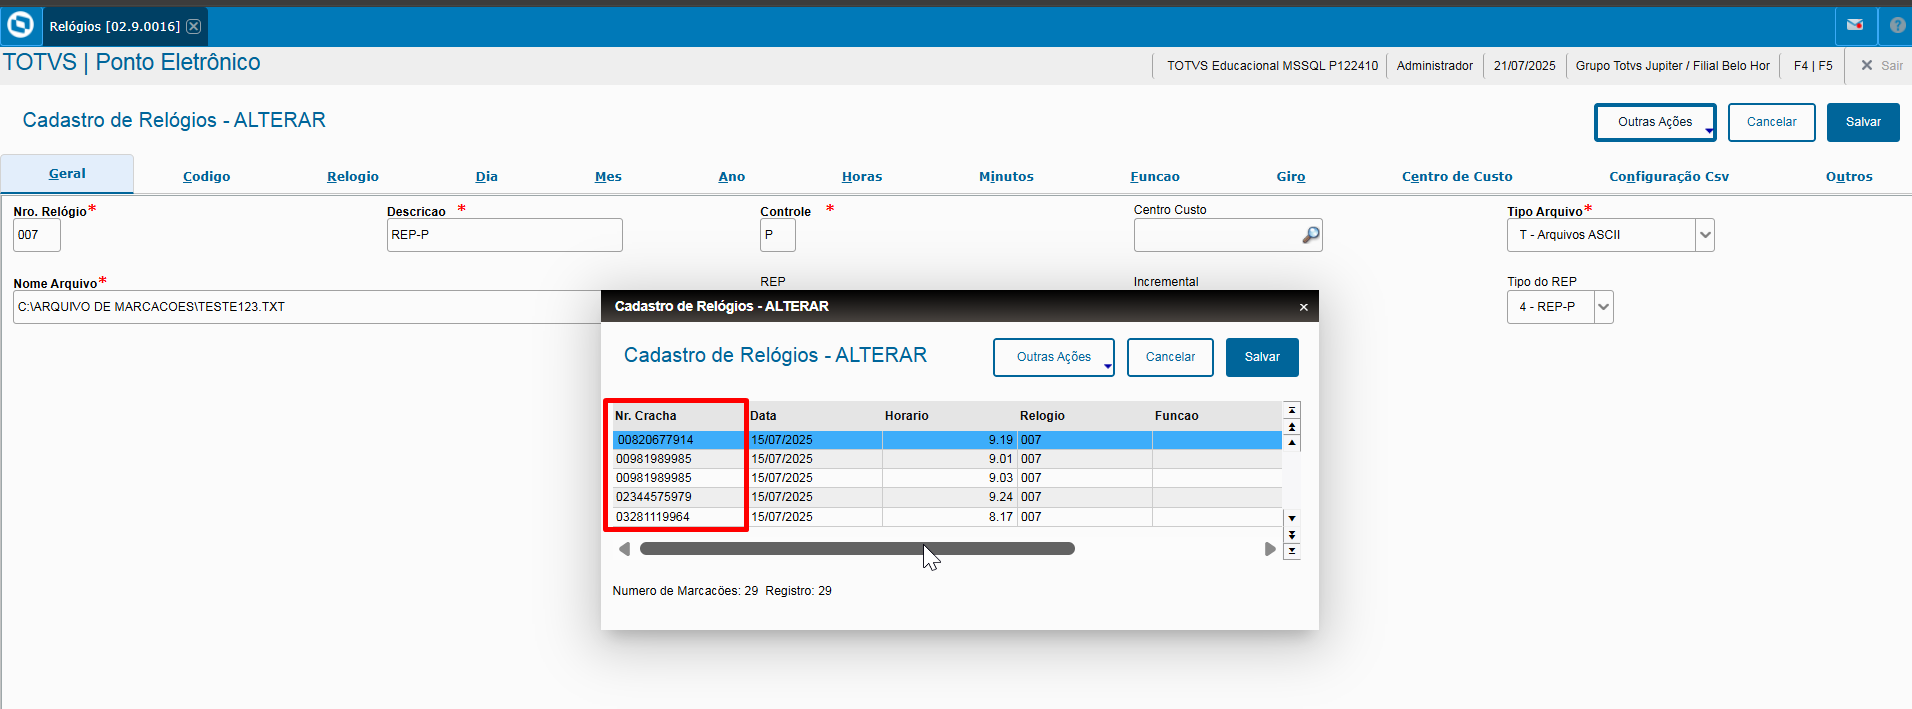Close the Relógios tab with its X icon

(x=194, y=26)
